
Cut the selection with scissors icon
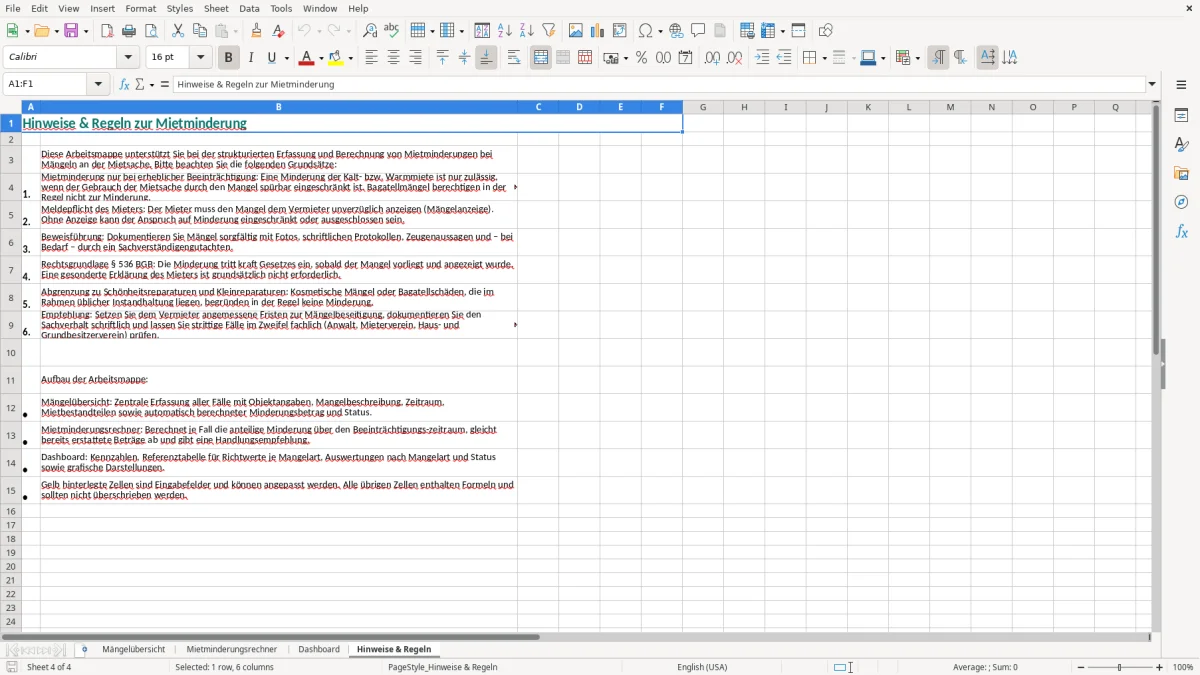pyautogui.click(x=178, y=31)
